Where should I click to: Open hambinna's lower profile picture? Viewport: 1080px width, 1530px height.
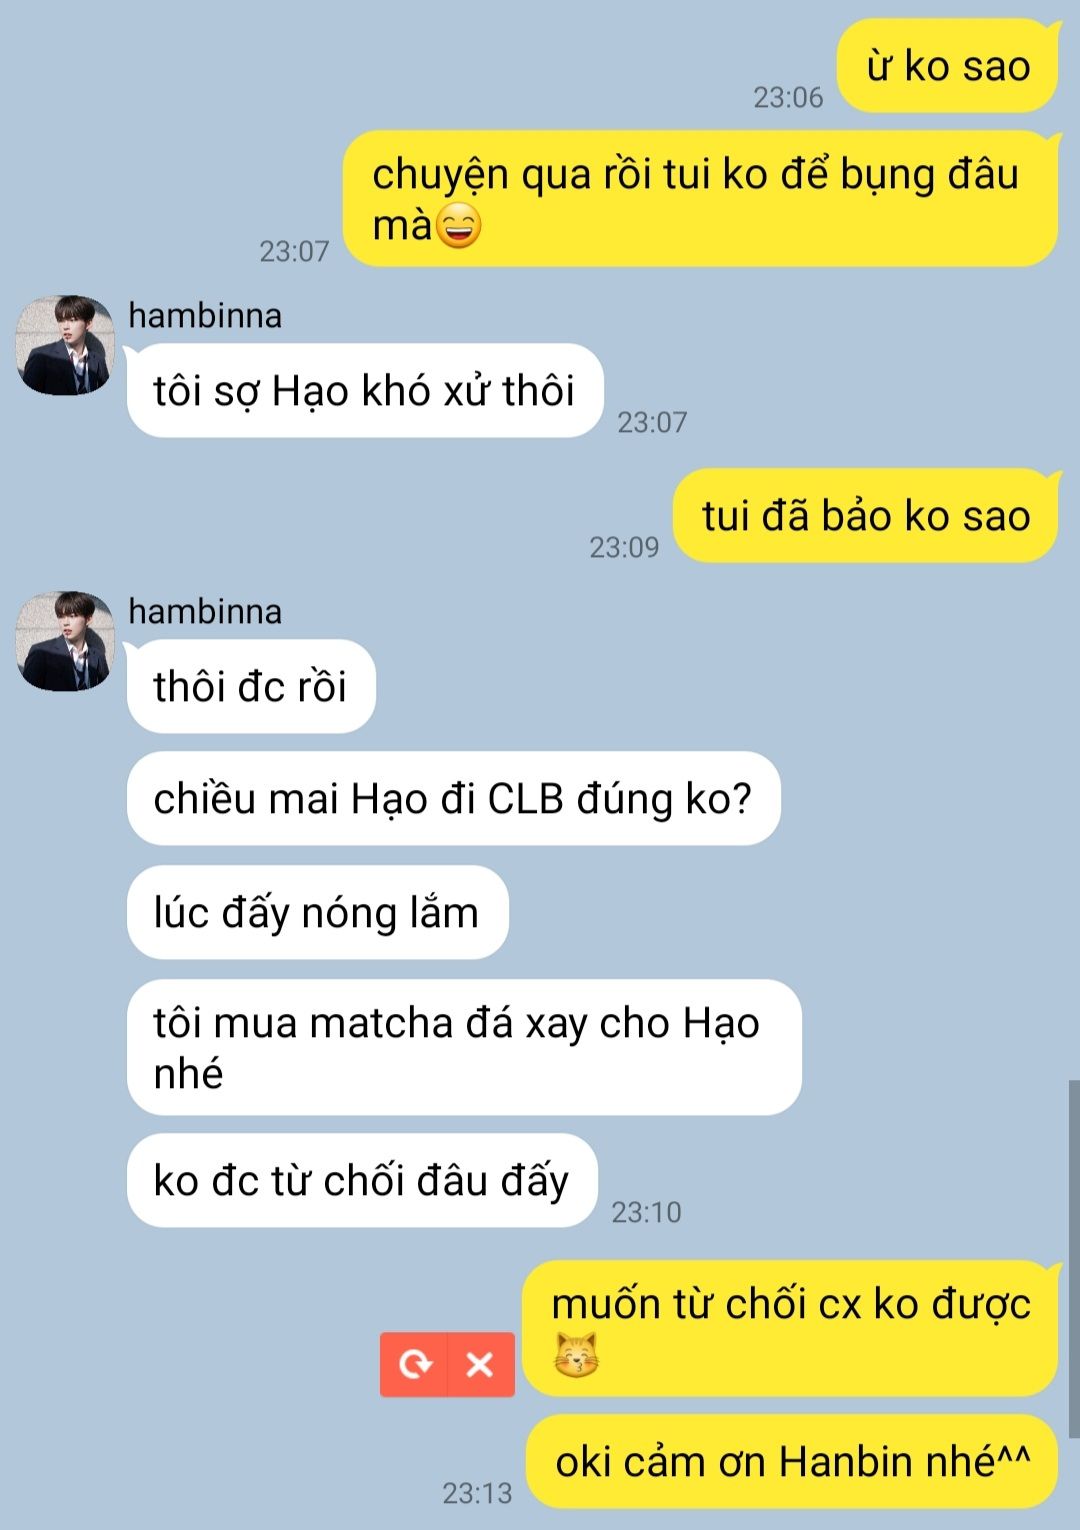[66, 641]
